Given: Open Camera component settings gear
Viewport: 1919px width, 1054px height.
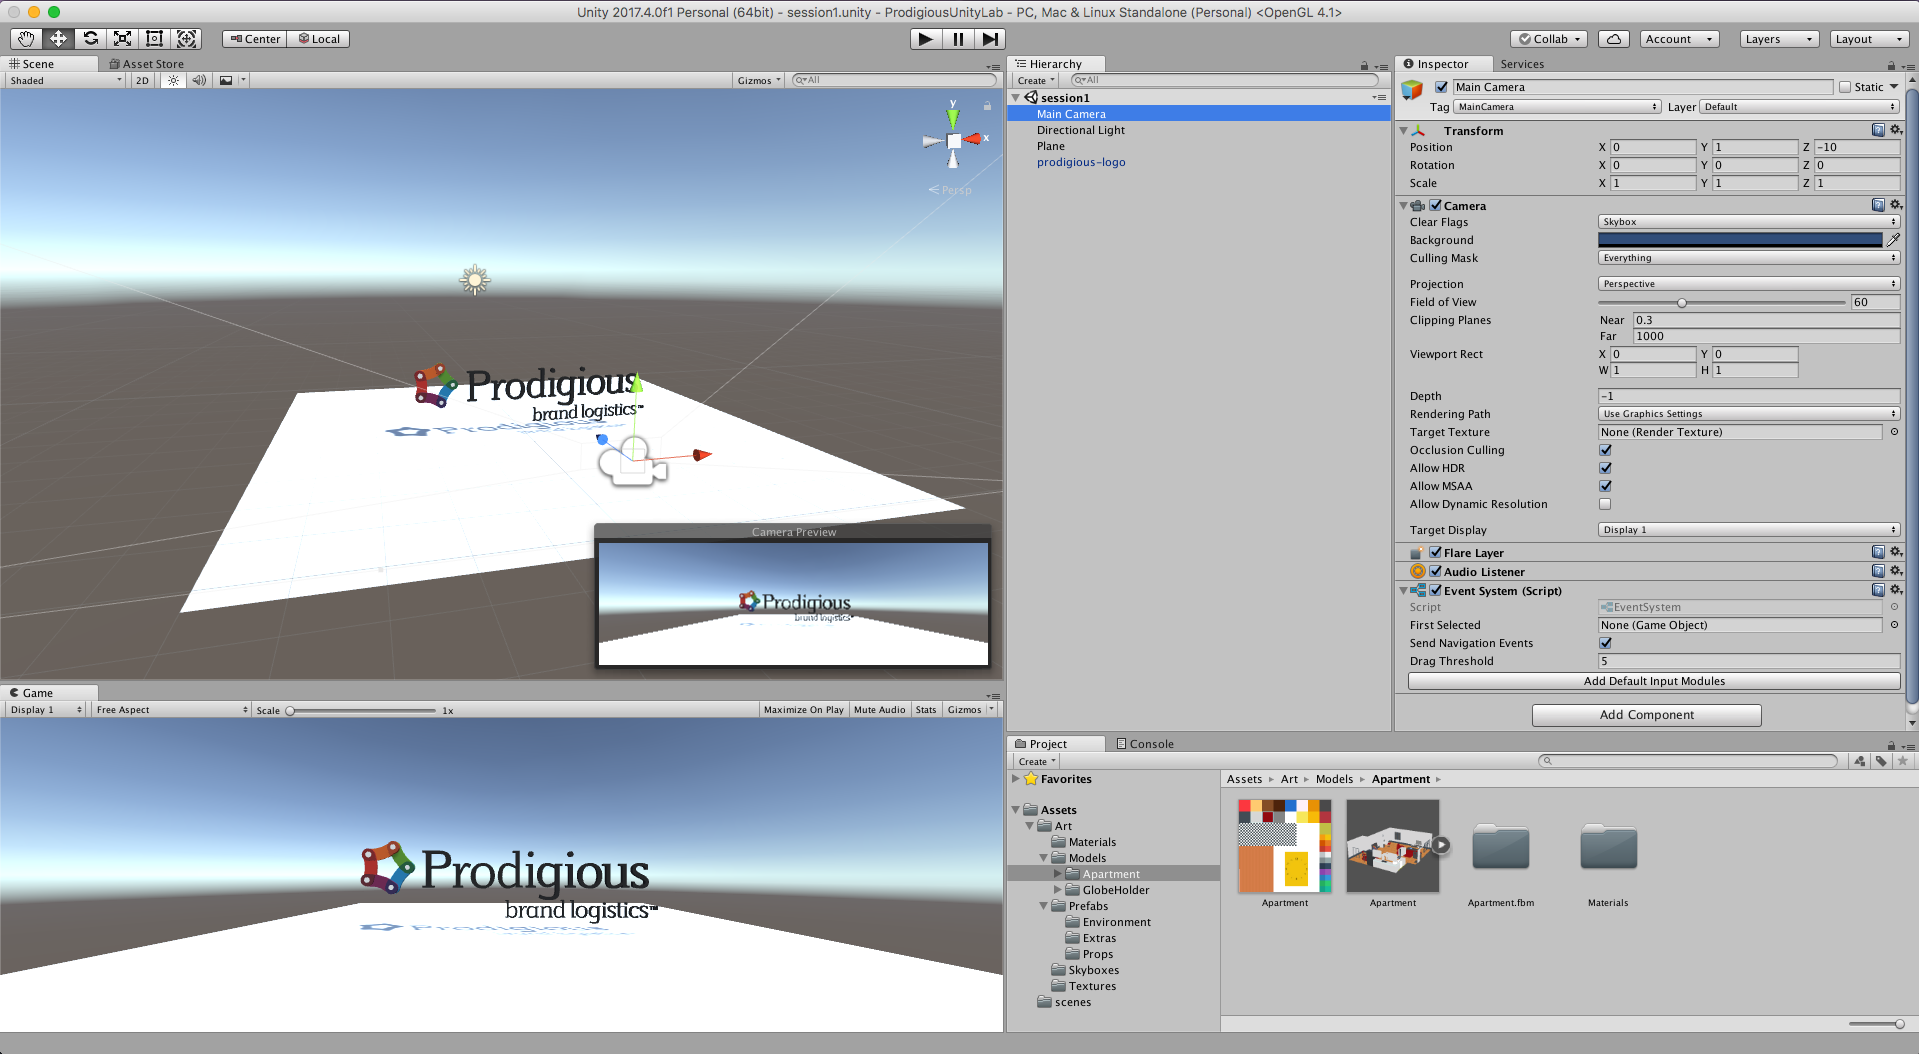Looking at the screenshot, I should (x=1895, y=205).
